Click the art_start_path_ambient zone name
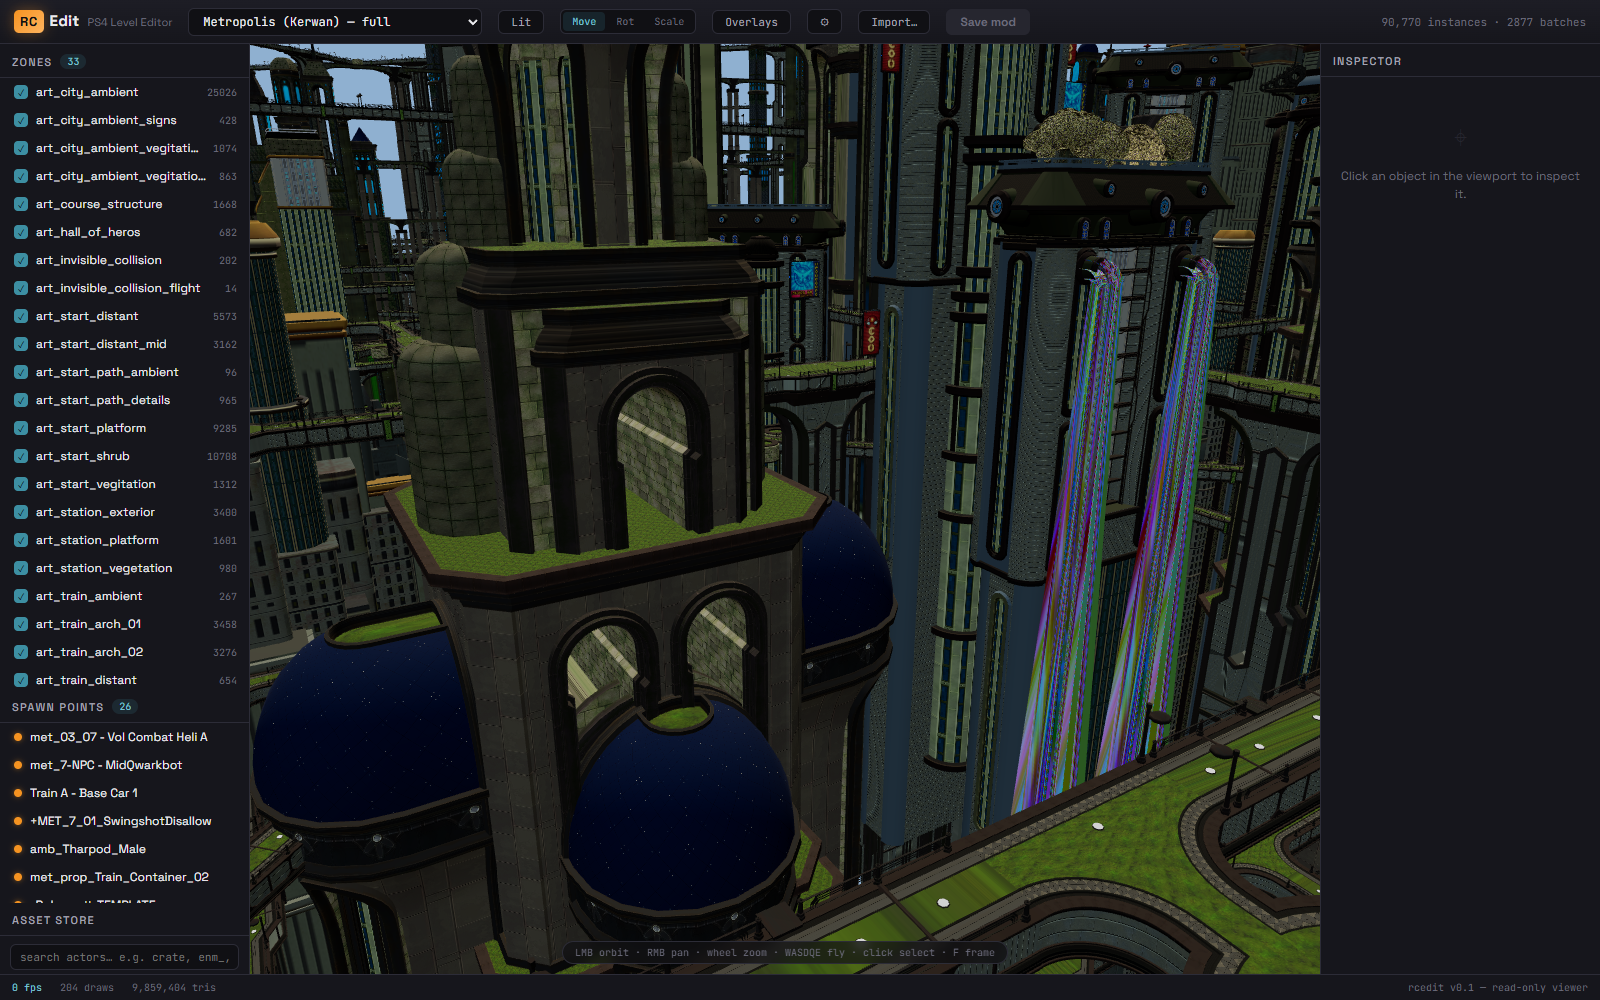Image resolution: width=1600 pixels, height=1000 pixels. click(x=107, y=372)
